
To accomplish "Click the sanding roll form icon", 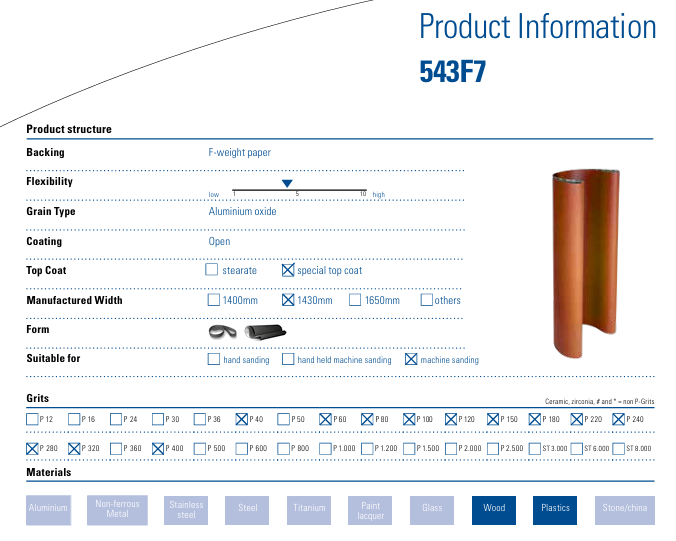I will (265, 332).
